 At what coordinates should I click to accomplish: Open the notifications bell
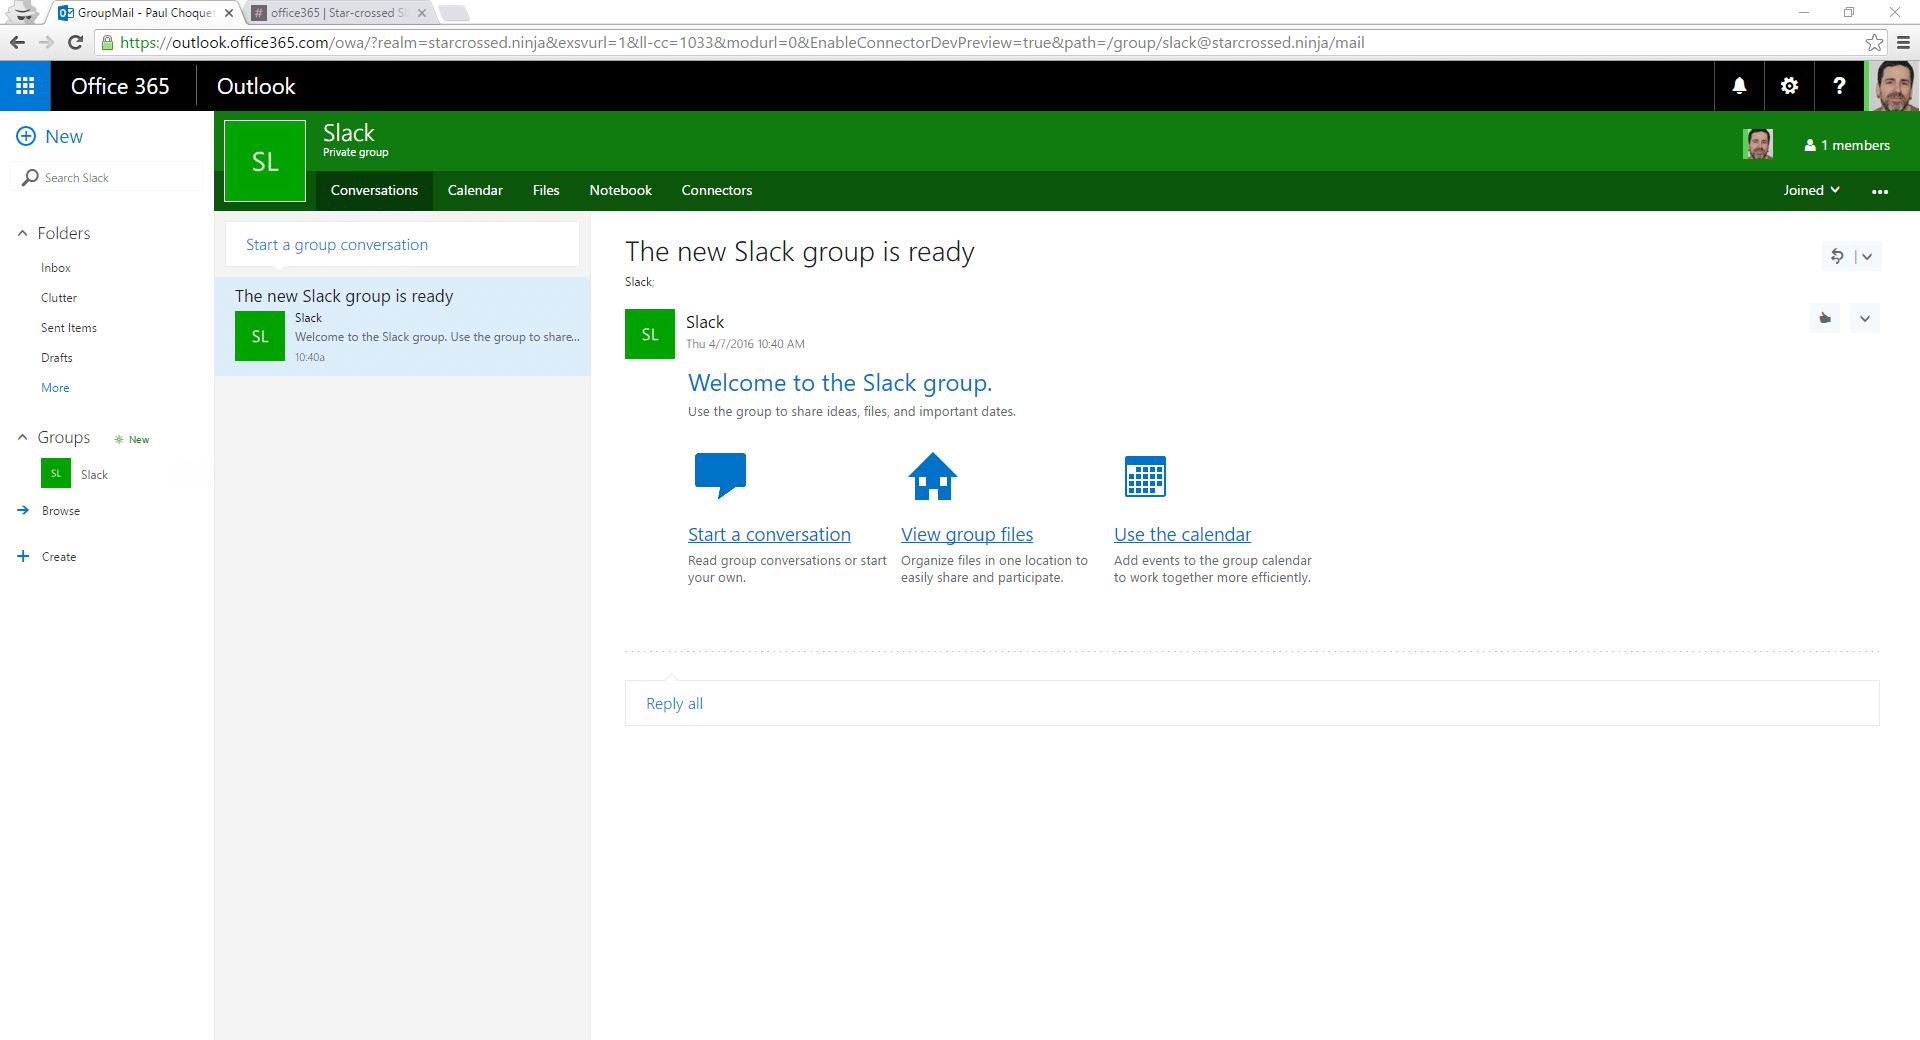point(1739,86)
